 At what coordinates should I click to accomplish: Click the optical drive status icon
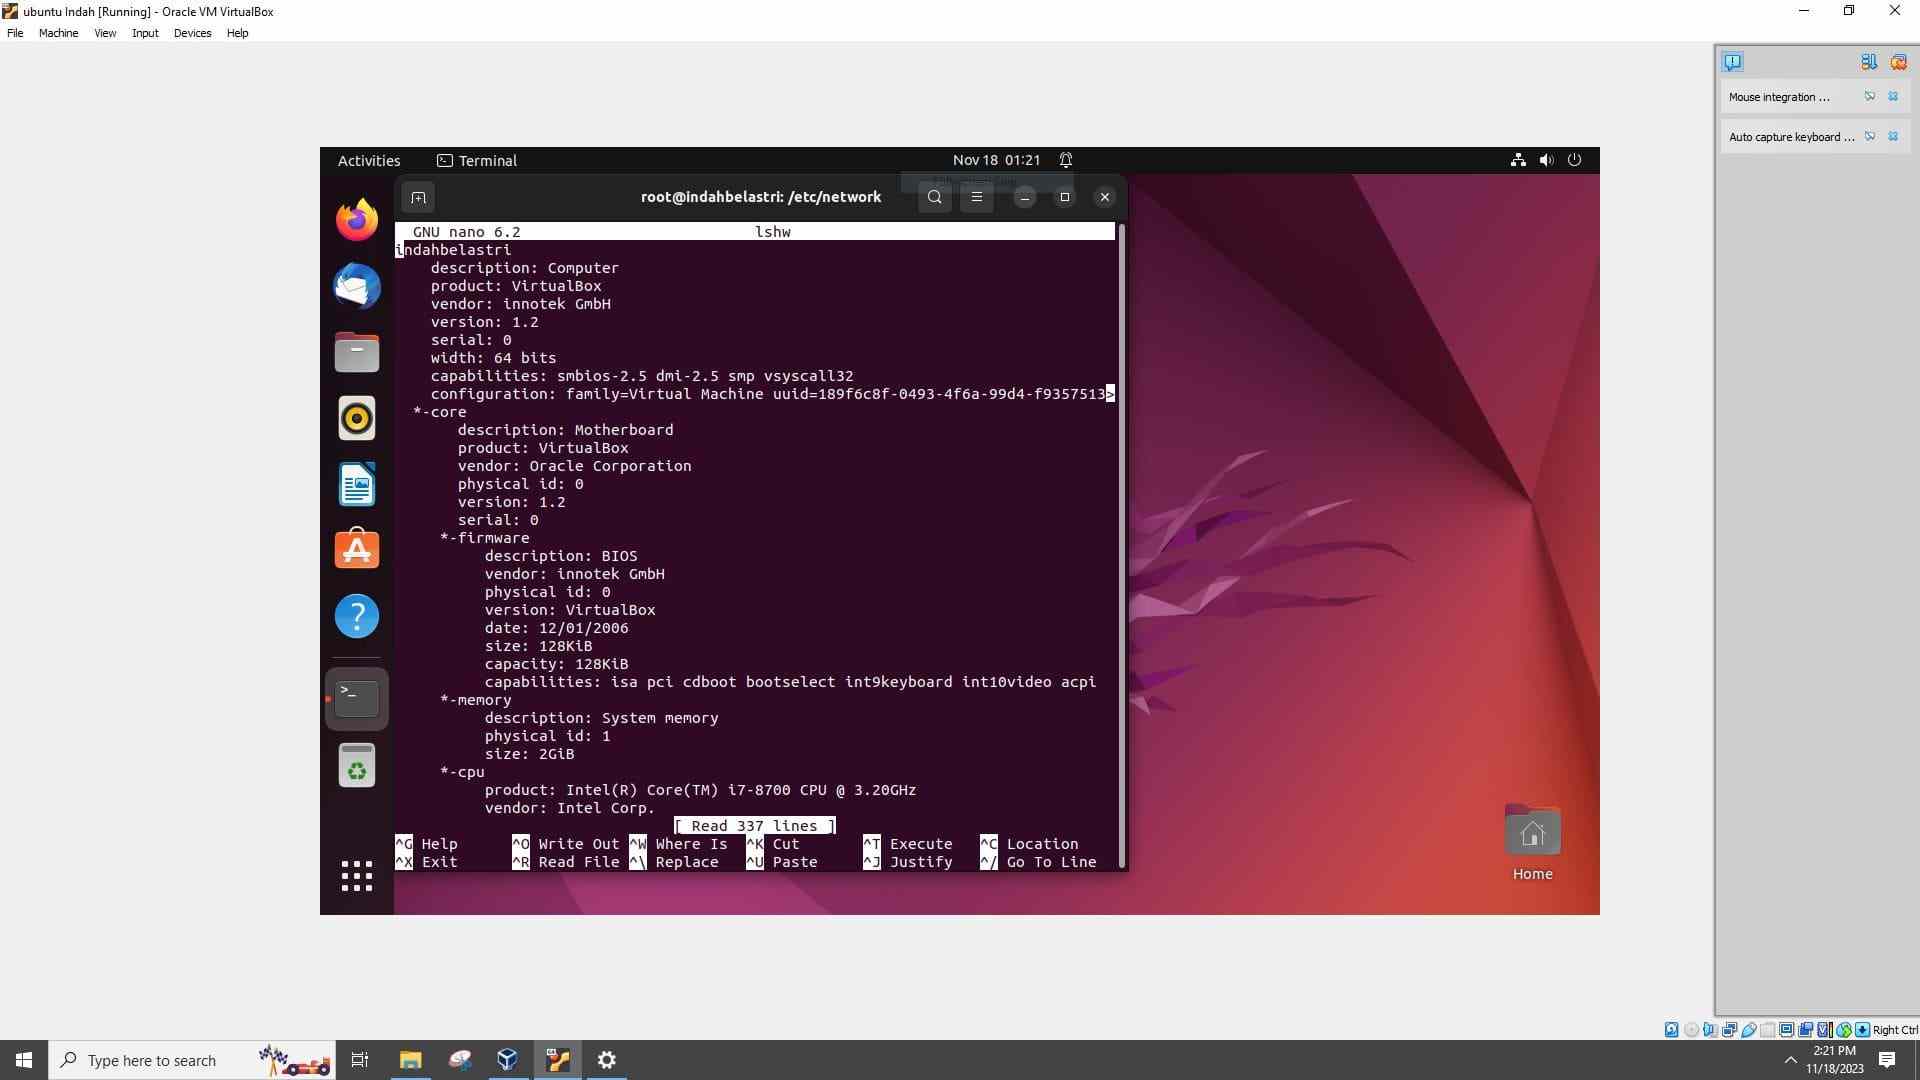(x=1691, y=1030)
